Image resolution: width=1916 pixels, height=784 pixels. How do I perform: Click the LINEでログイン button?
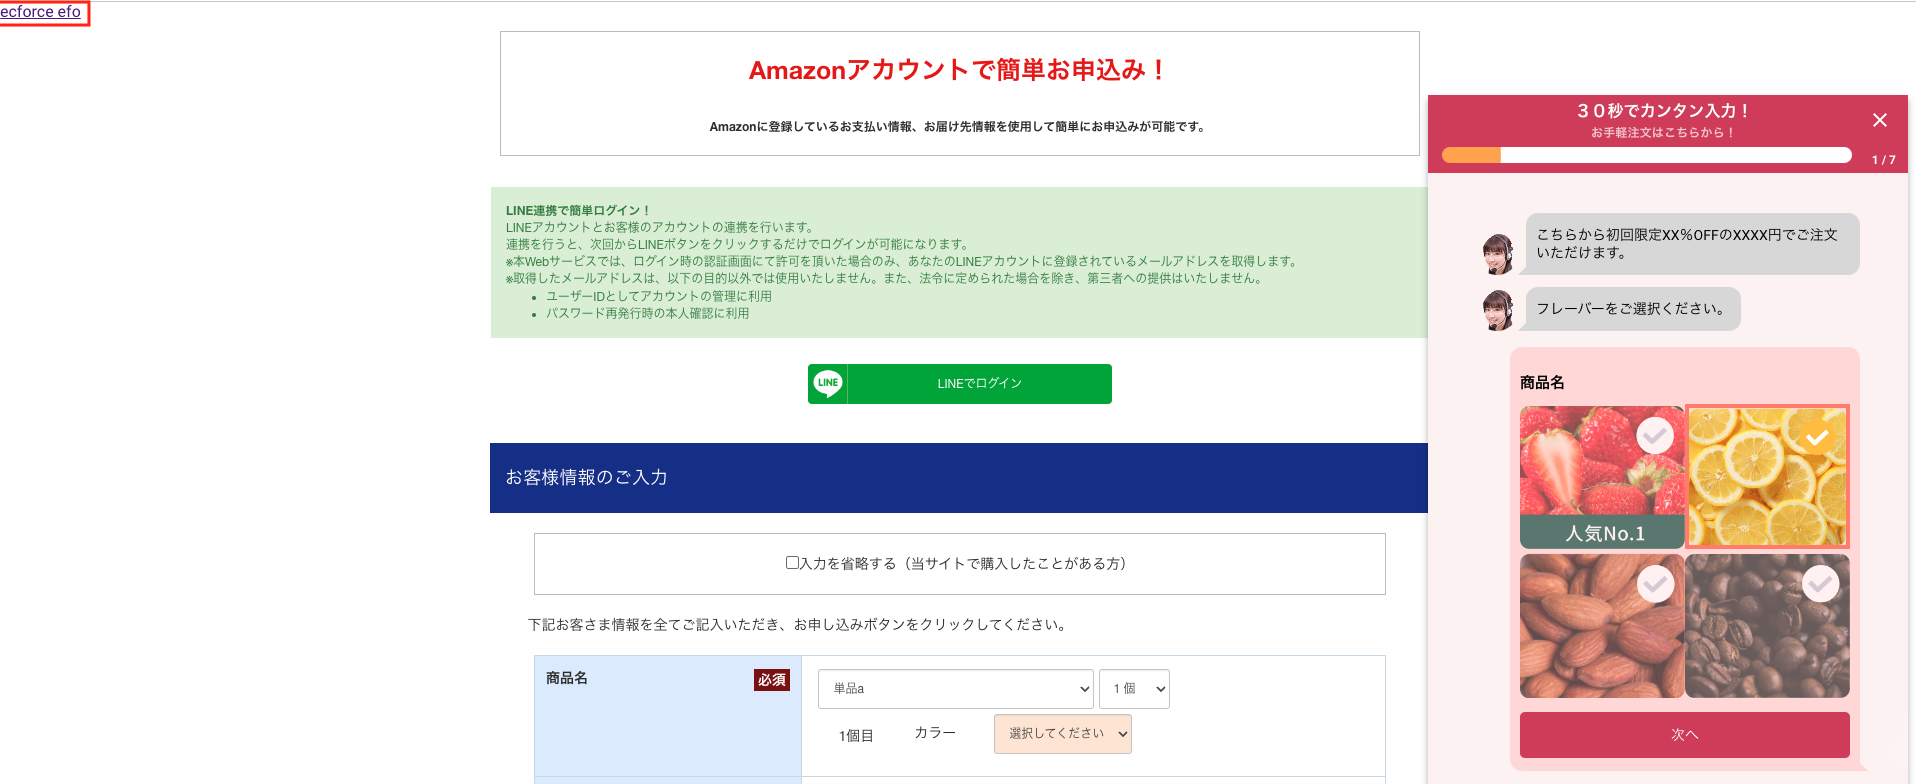[960, 384]
